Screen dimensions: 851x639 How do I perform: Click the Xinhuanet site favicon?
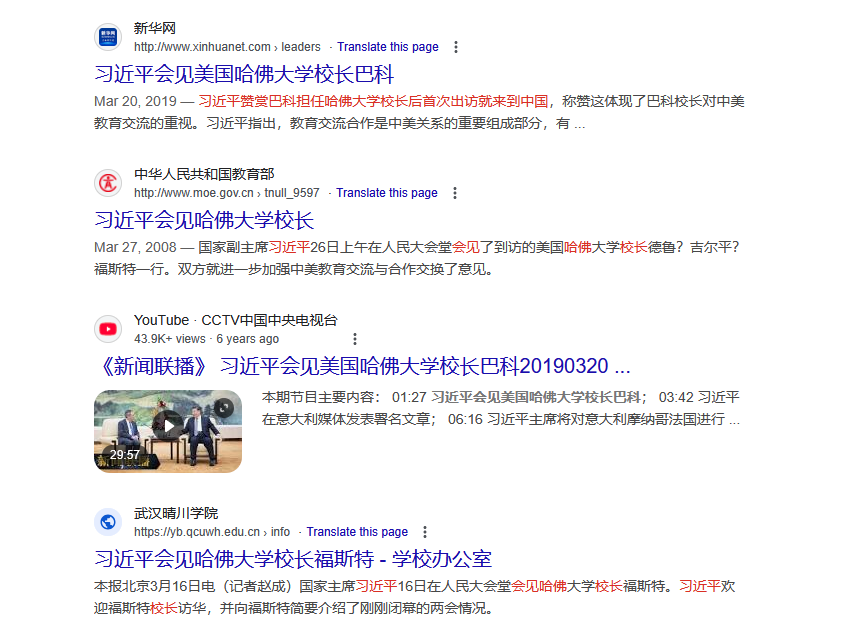[x=107, y=38]
